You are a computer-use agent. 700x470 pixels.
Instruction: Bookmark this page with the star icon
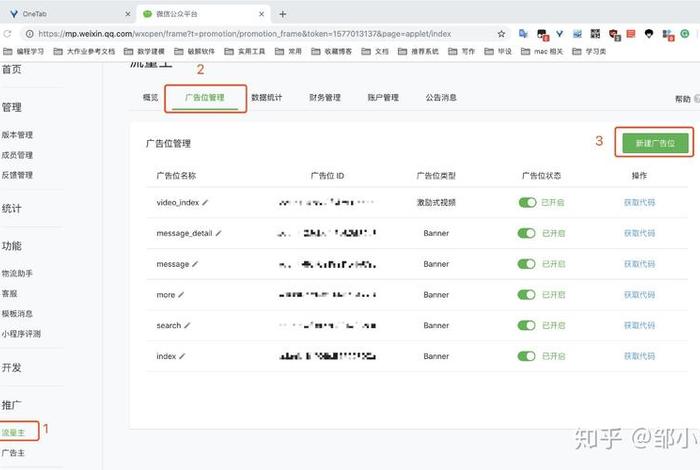pyautogui.click(x=501, y=34)
